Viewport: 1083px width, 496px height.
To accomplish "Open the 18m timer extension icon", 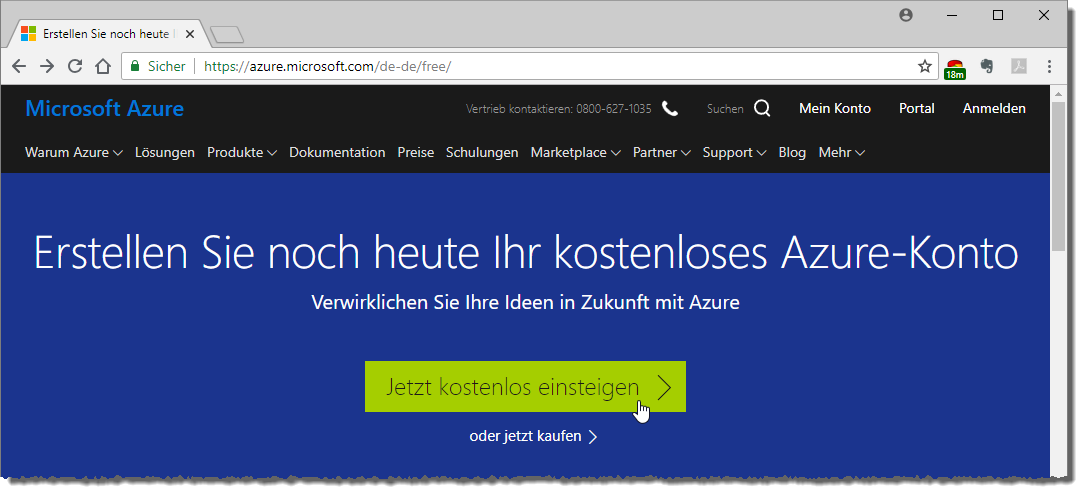I will [x=955, y=68].
